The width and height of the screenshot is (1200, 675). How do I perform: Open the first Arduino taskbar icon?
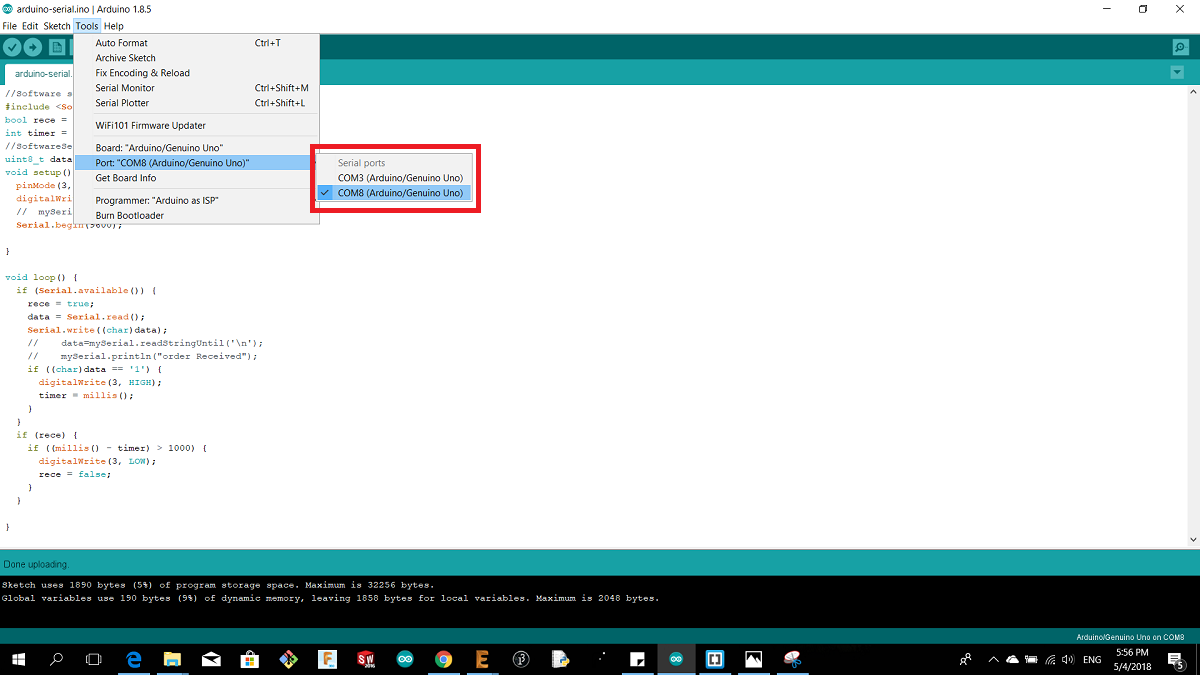pyautogui.click(x=405, y=660)
